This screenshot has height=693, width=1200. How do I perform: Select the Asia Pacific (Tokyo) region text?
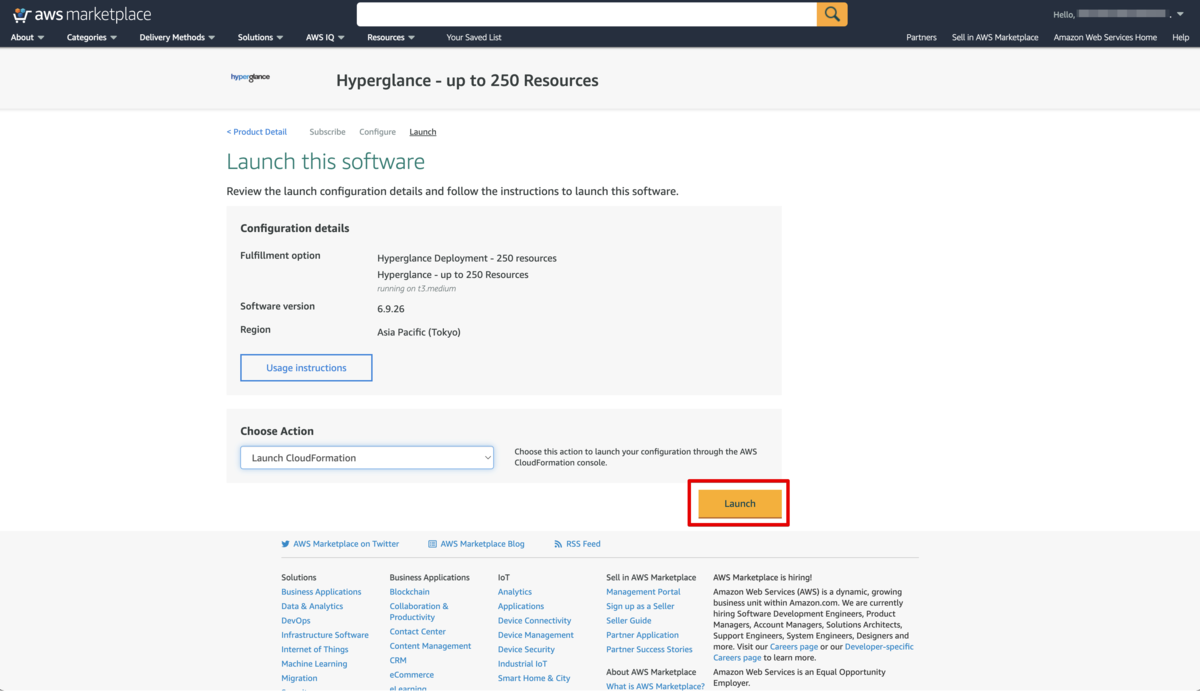pyautogui.click(x=419, y=332)
